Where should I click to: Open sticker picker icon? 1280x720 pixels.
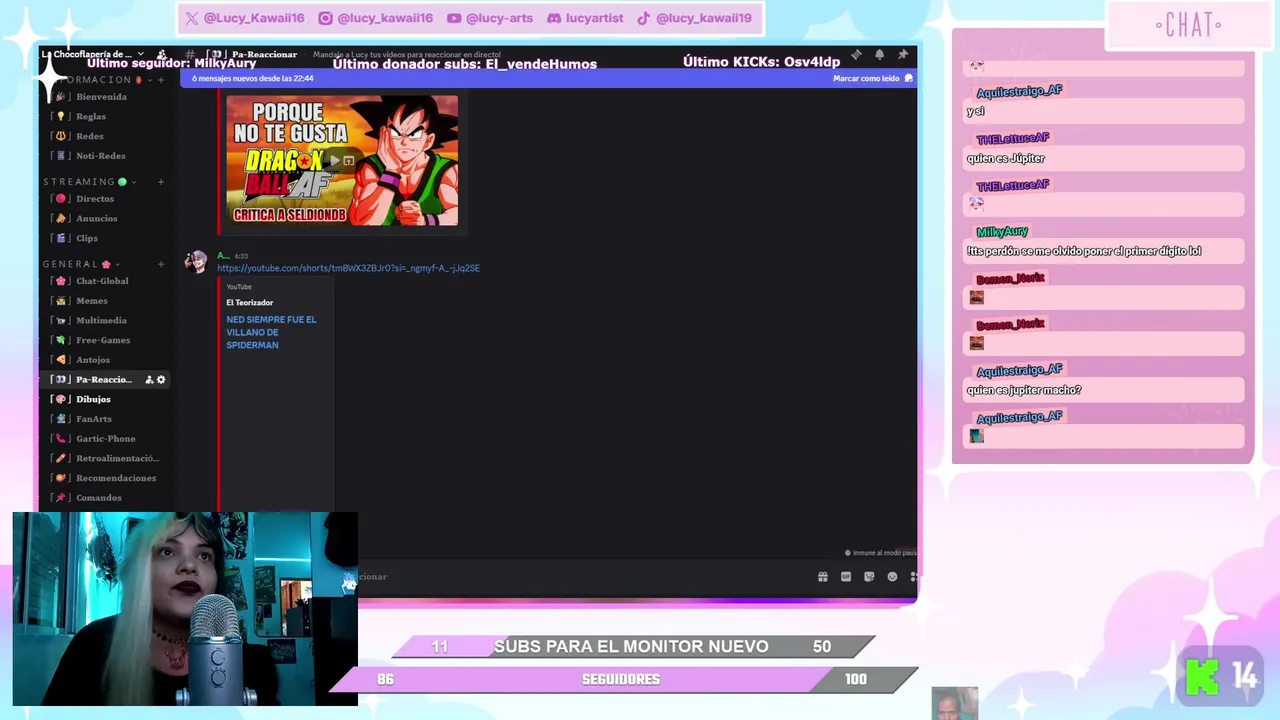coord(869,577)
